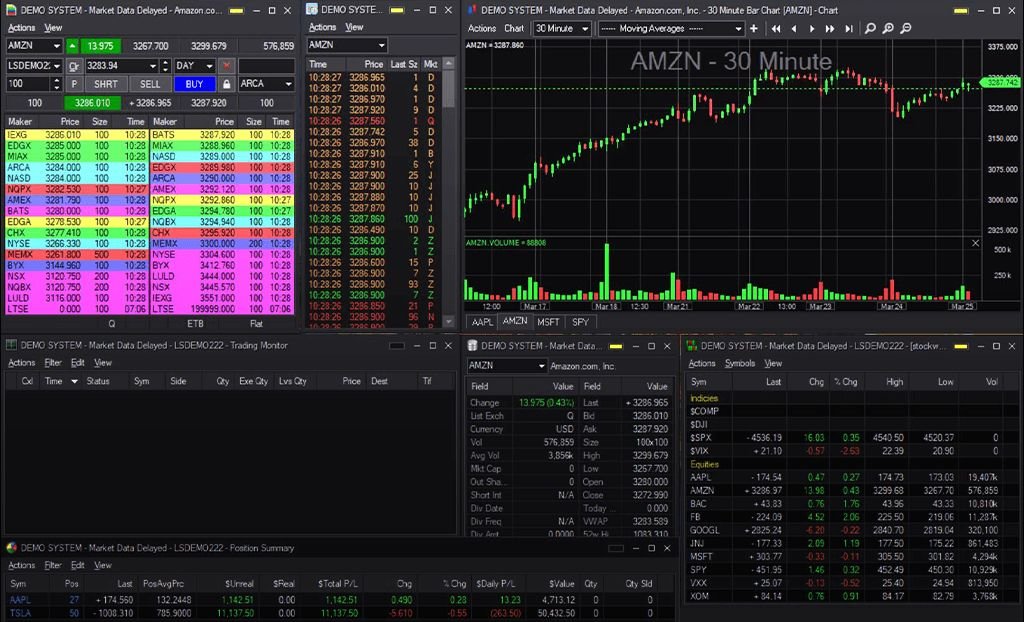Click the SELL order button
Viewport: 1024px width, 622px height.
[x=150, y=84]
